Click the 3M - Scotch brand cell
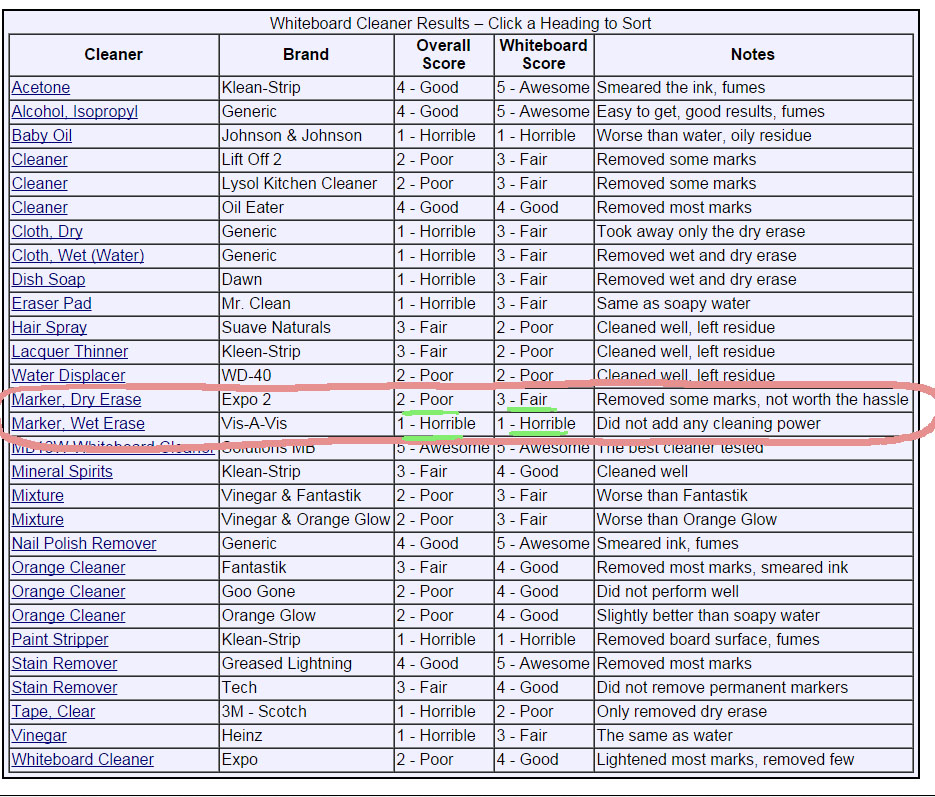The image size is (935, 797). 306,711
